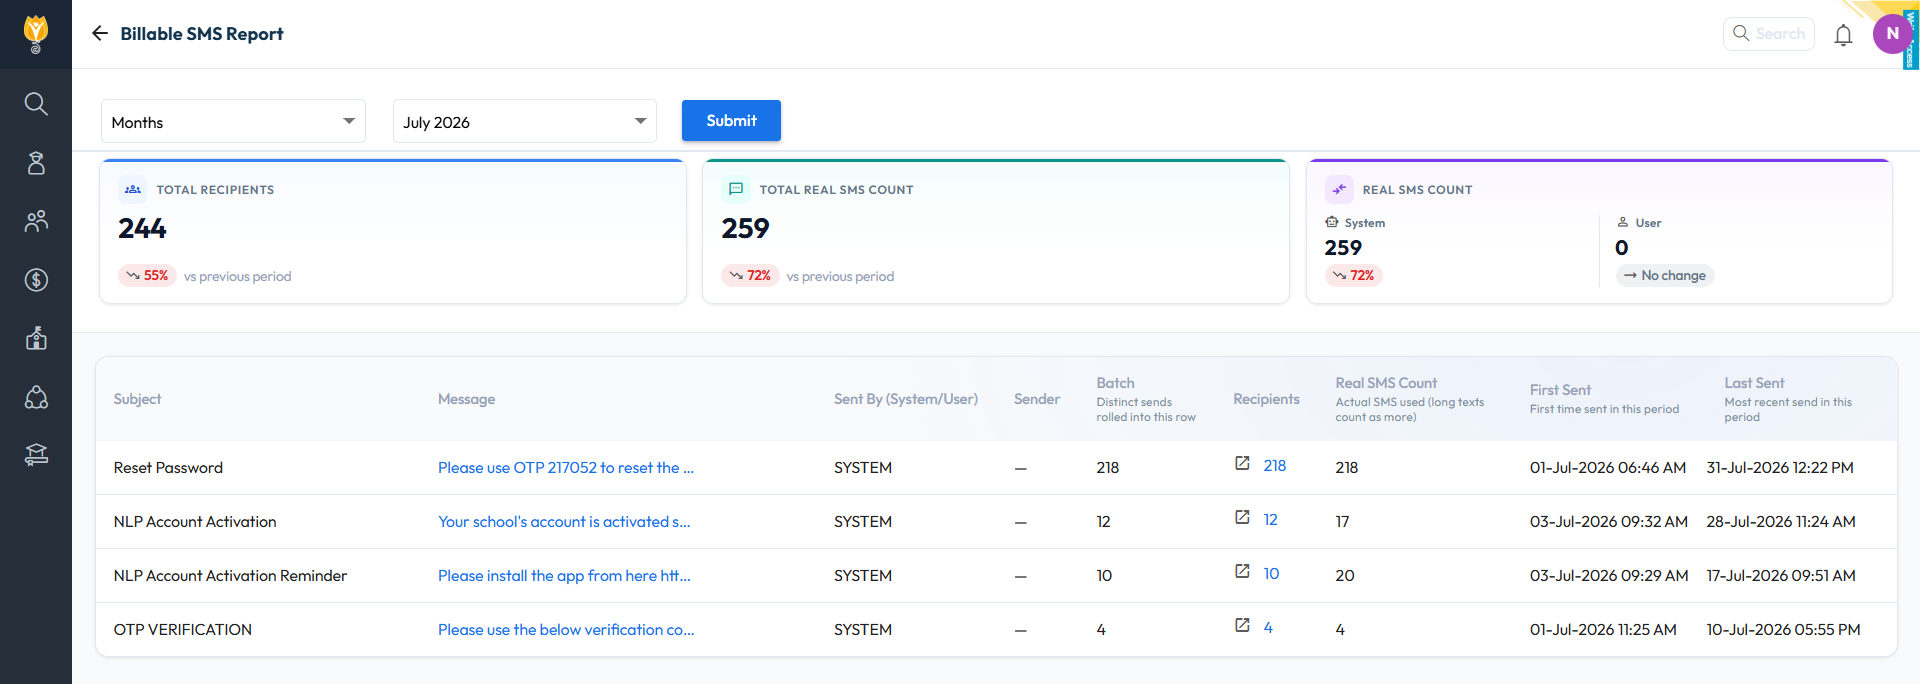Open the group of people sidebar icon
The width and height of the screenshot is (1920, 684).
pos(36,221)
